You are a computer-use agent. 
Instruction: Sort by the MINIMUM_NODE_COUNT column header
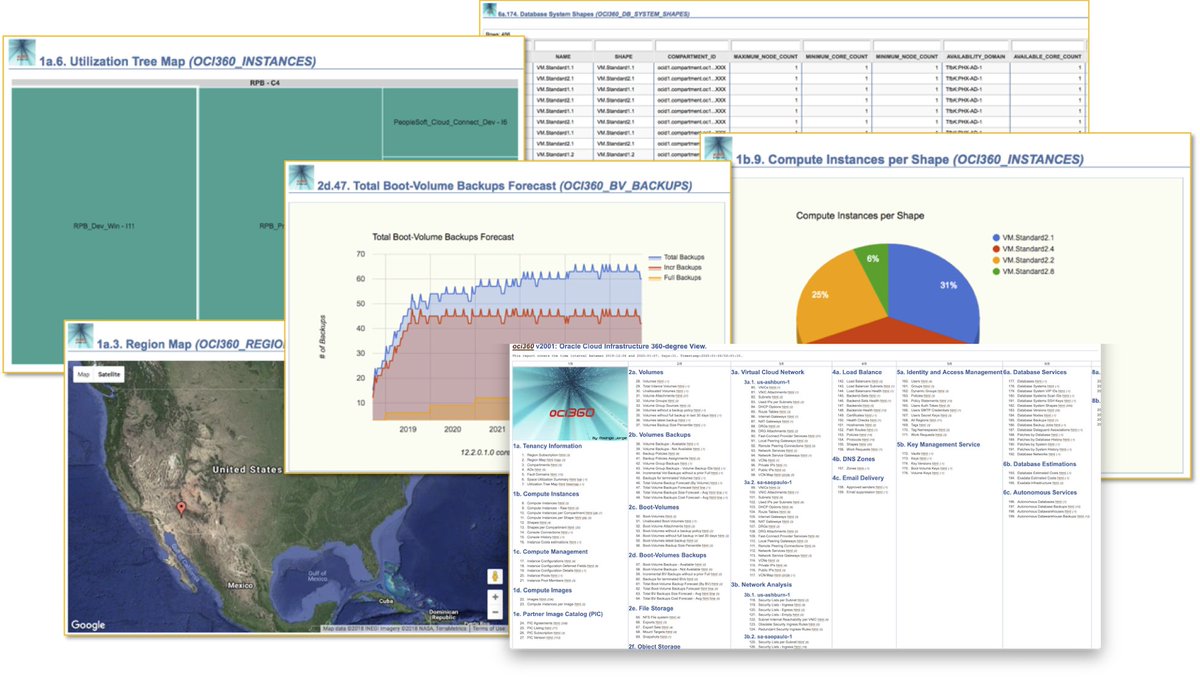[x=906, y=57]
